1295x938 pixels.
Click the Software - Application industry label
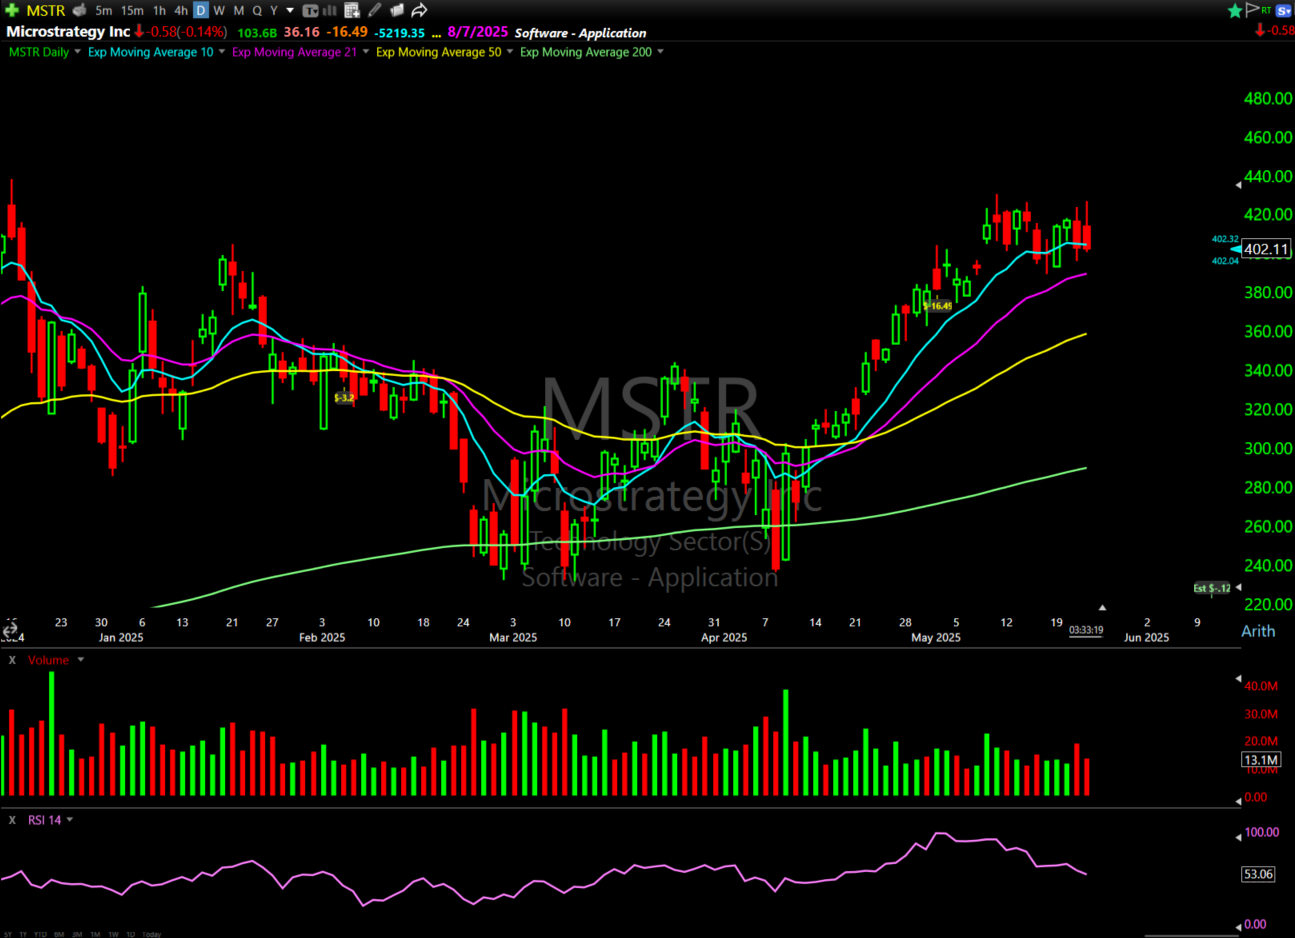tap(580, 33)
